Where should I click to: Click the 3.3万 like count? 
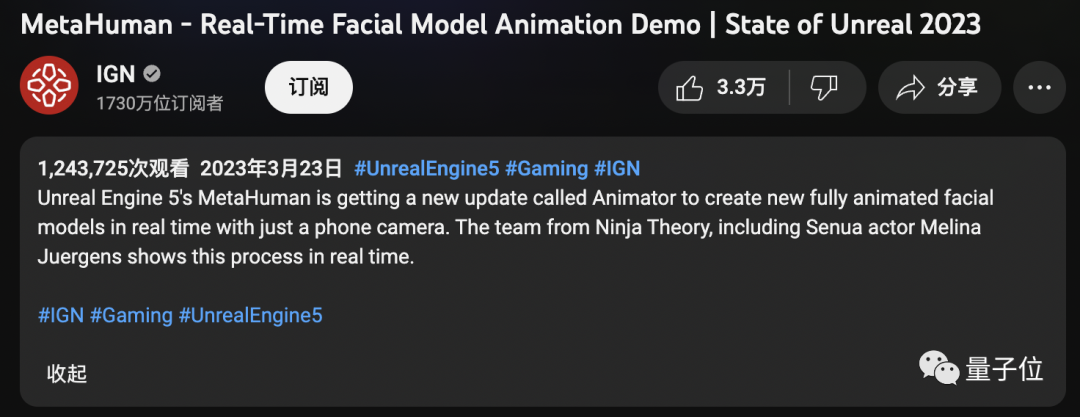click(741, 88)
